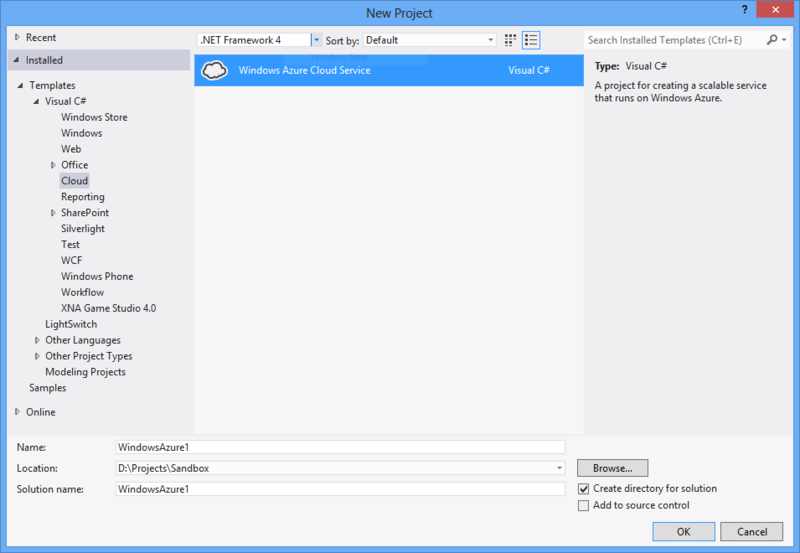Select the WCF category

point(71,260)
